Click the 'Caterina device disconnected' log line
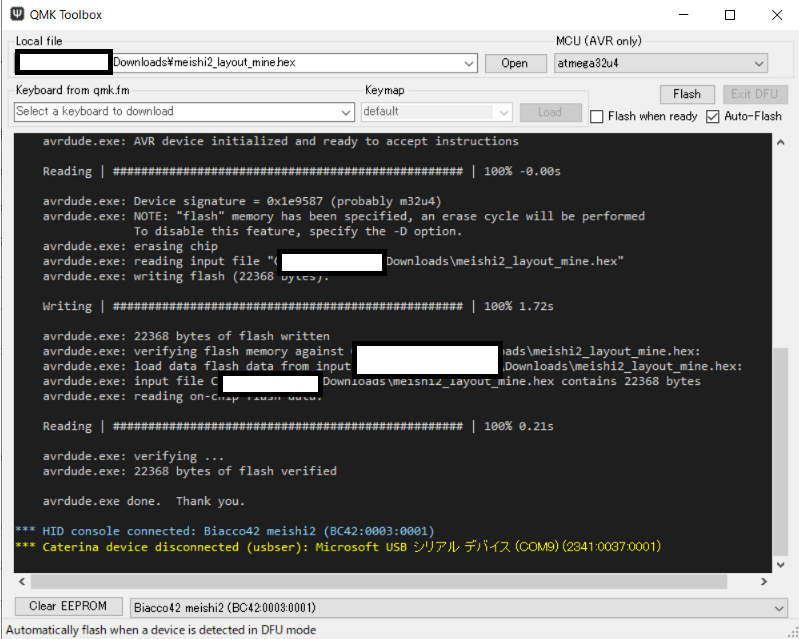Image resolution: width=799 pixels, height=639 pixels. pos(338,547)
